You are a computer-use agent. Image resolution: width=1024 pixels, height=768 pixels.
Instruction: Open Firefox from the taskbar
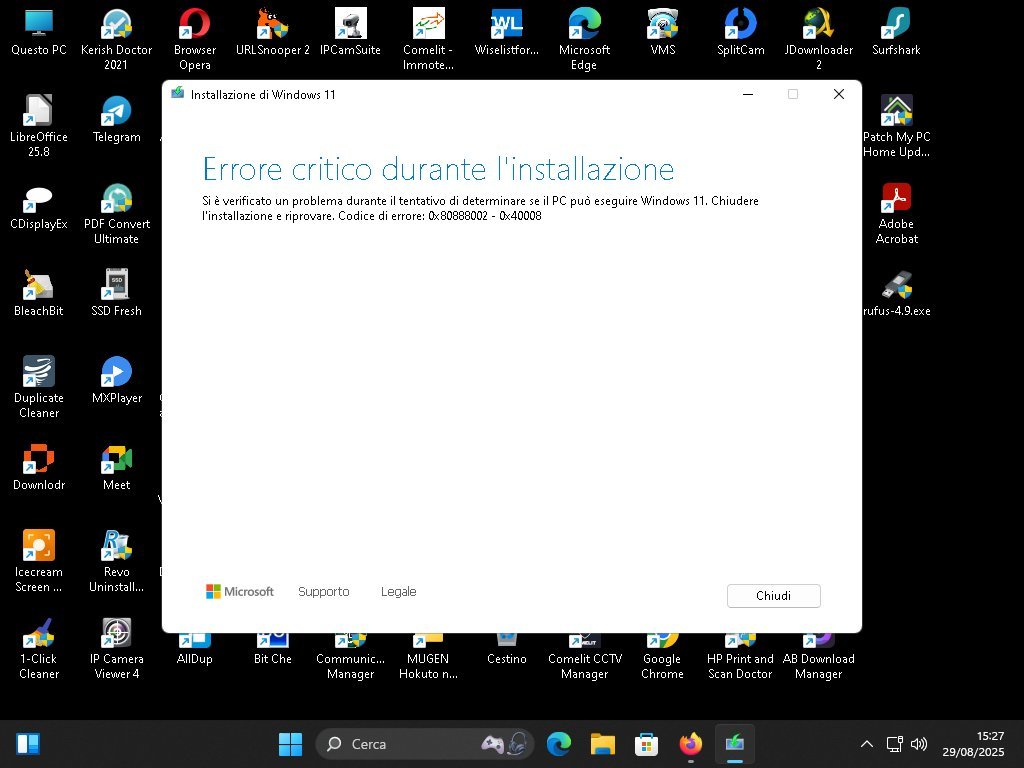click(x=690, y=744)
